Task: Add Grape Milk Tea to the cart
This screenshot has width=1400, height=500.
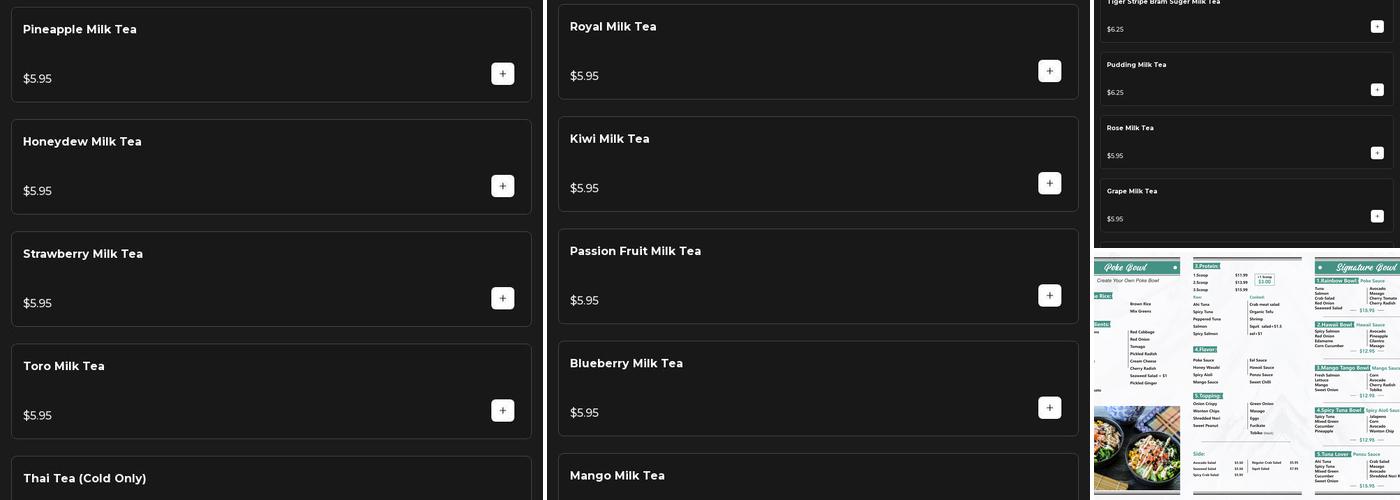Action: (1377, 216)
